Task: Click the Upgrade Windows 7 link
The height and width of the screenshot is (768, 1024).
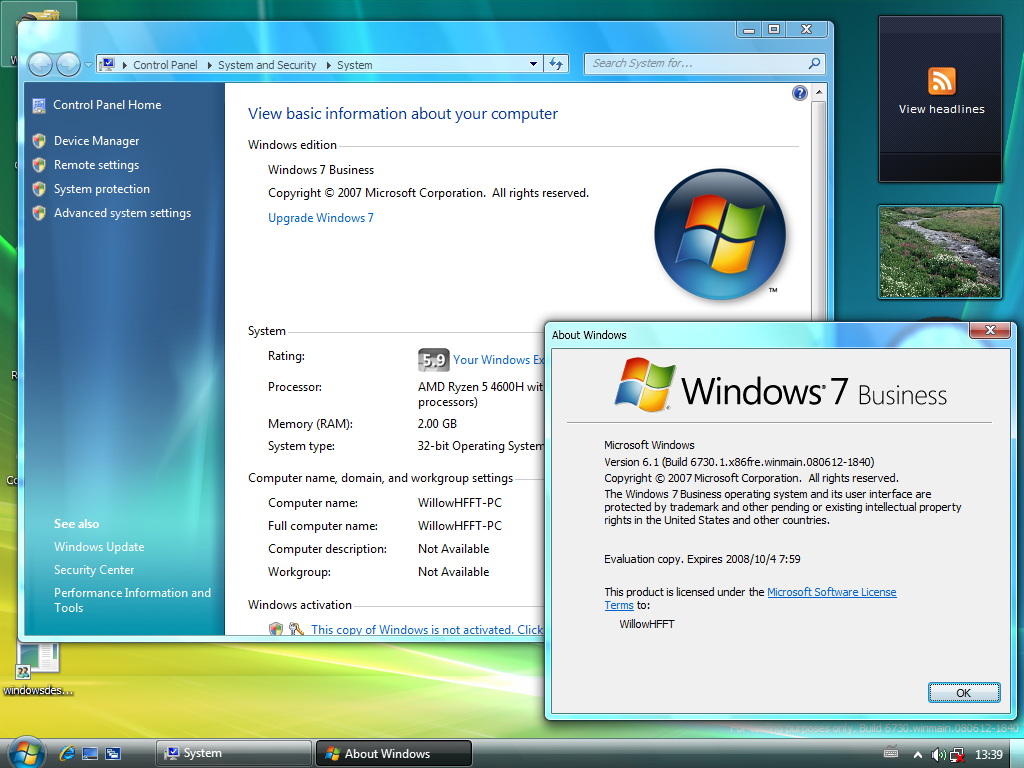Action: pos(321,217)
